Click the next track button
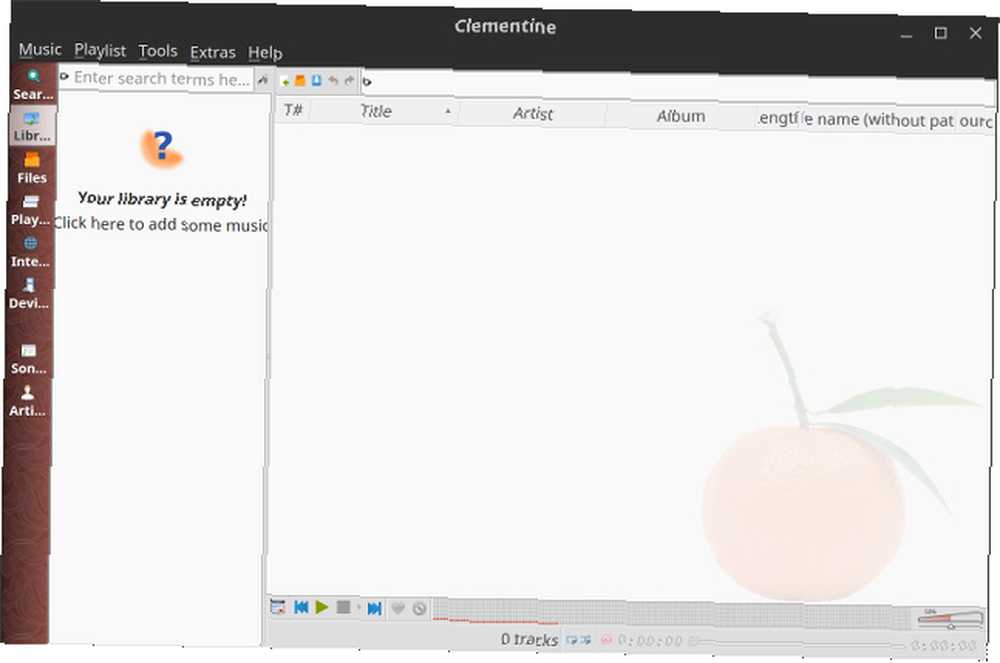The width and height of the screenshot is (1000, 663). 374,608
